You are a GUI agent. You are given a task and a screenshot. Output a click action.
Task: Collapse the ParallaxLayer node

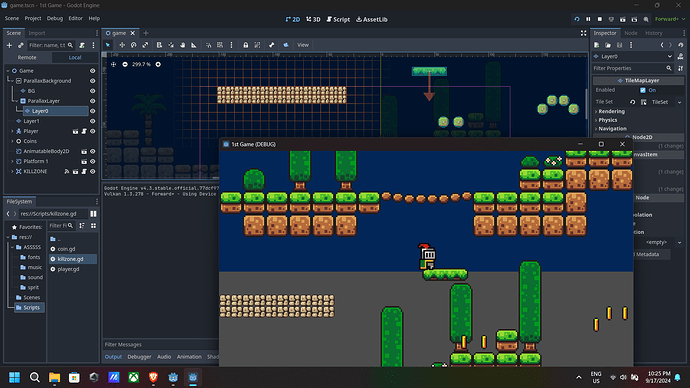pyautogui.click(x=17, y=101)
